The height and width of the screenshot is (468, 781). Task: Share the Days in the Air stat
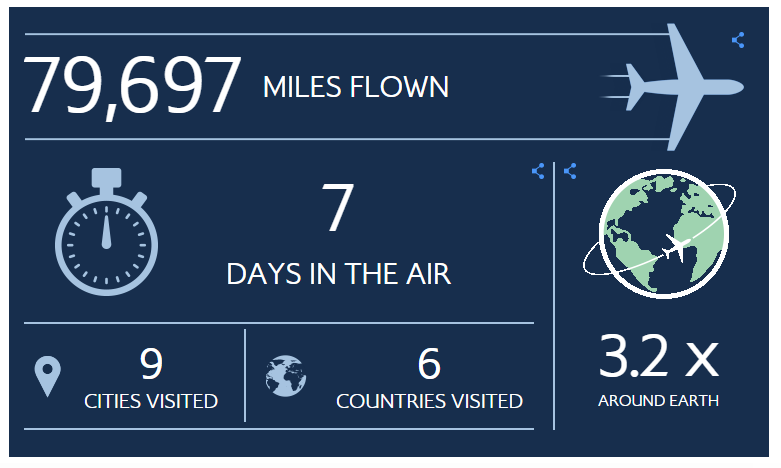[x=538, y=171]
